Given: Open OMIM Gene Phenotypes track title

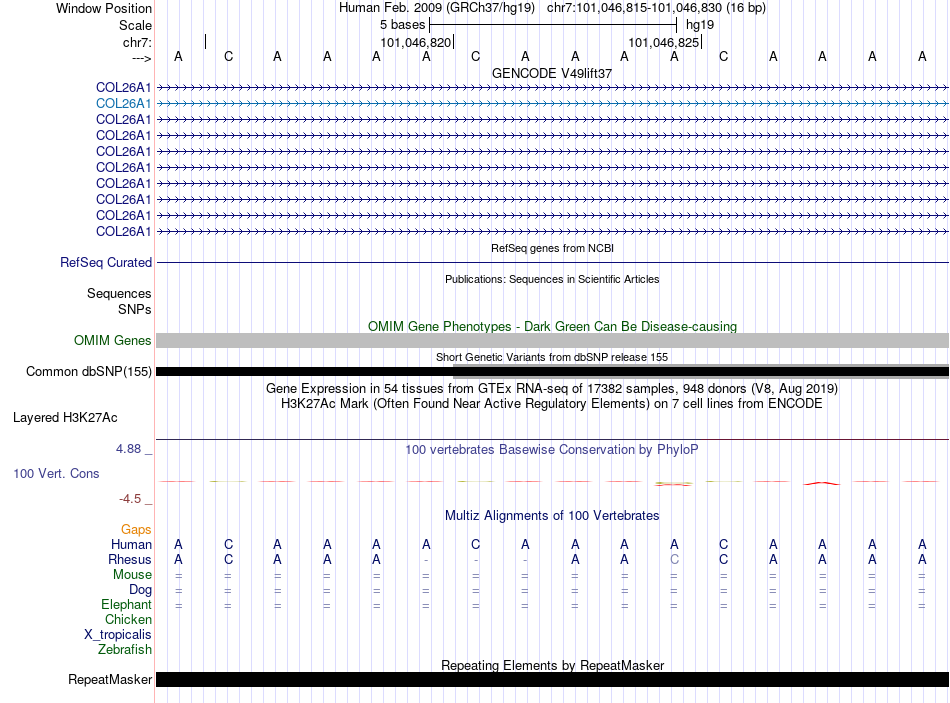Looking at the screenshot, I should [552, 326].
